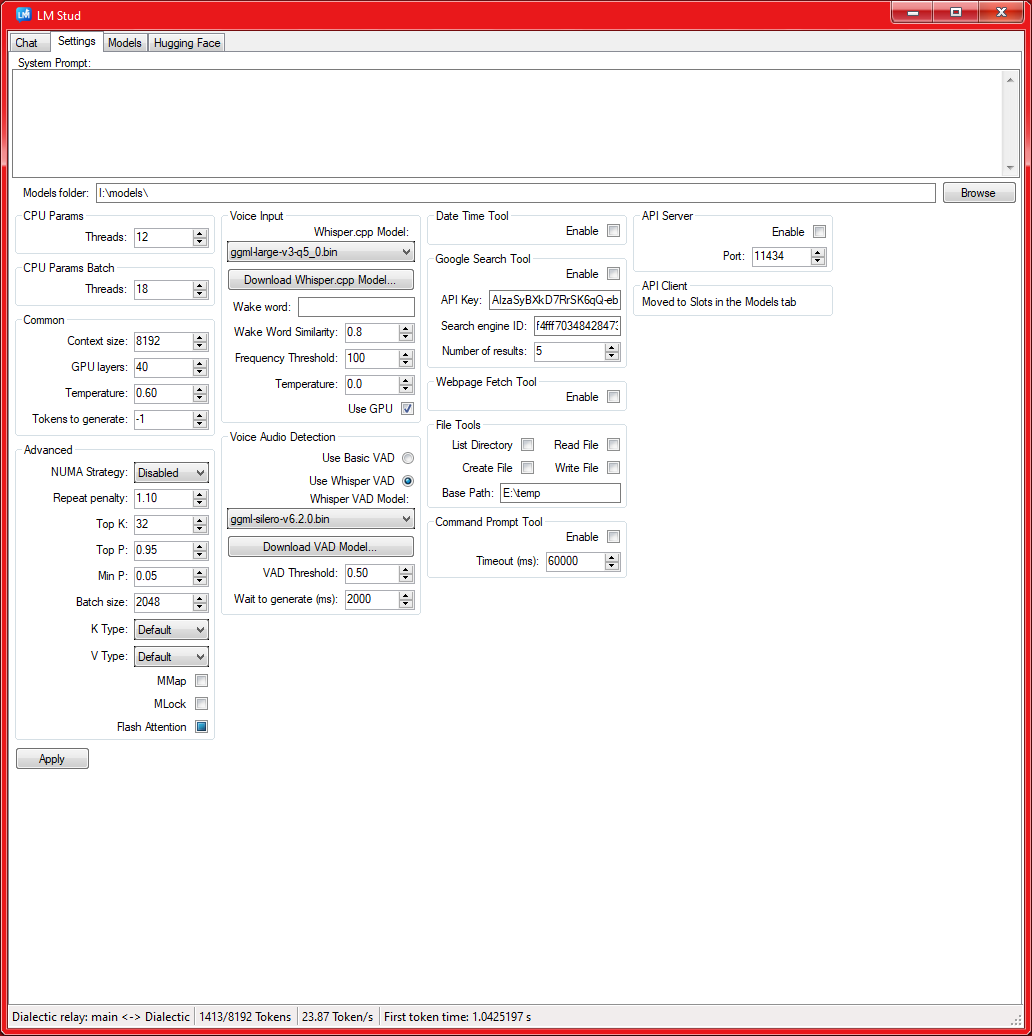Viewport: 1032px width, 1036px height.
Task: Enable the Google Search Tool checkbox
Action: pos(613,274)
